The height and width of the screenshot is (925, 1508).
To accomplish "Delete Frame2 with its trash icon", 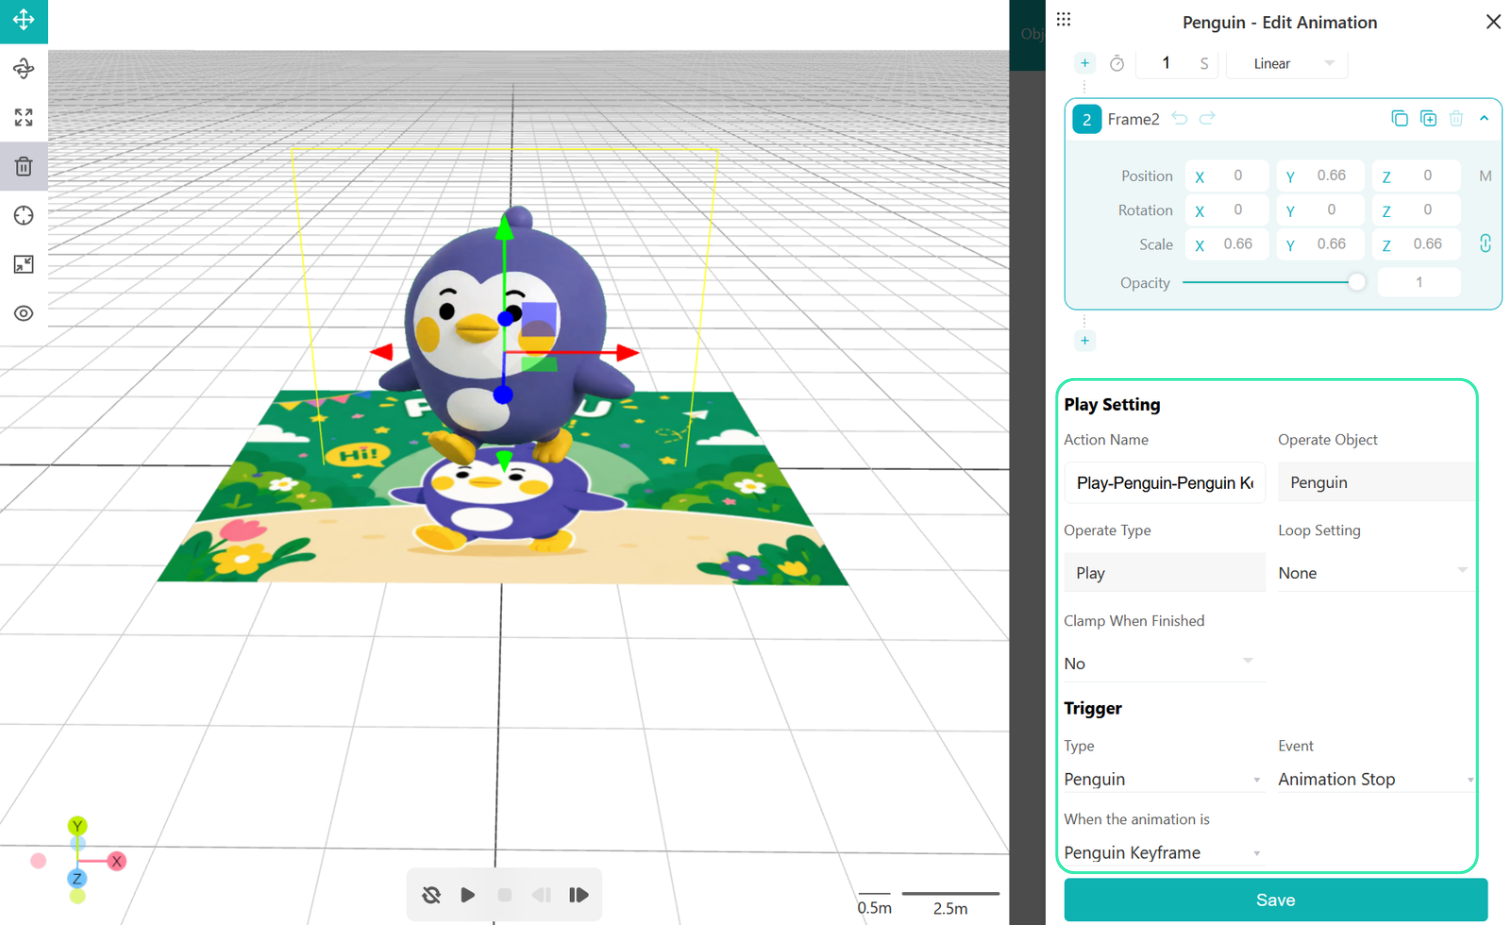I will 1456,118.
